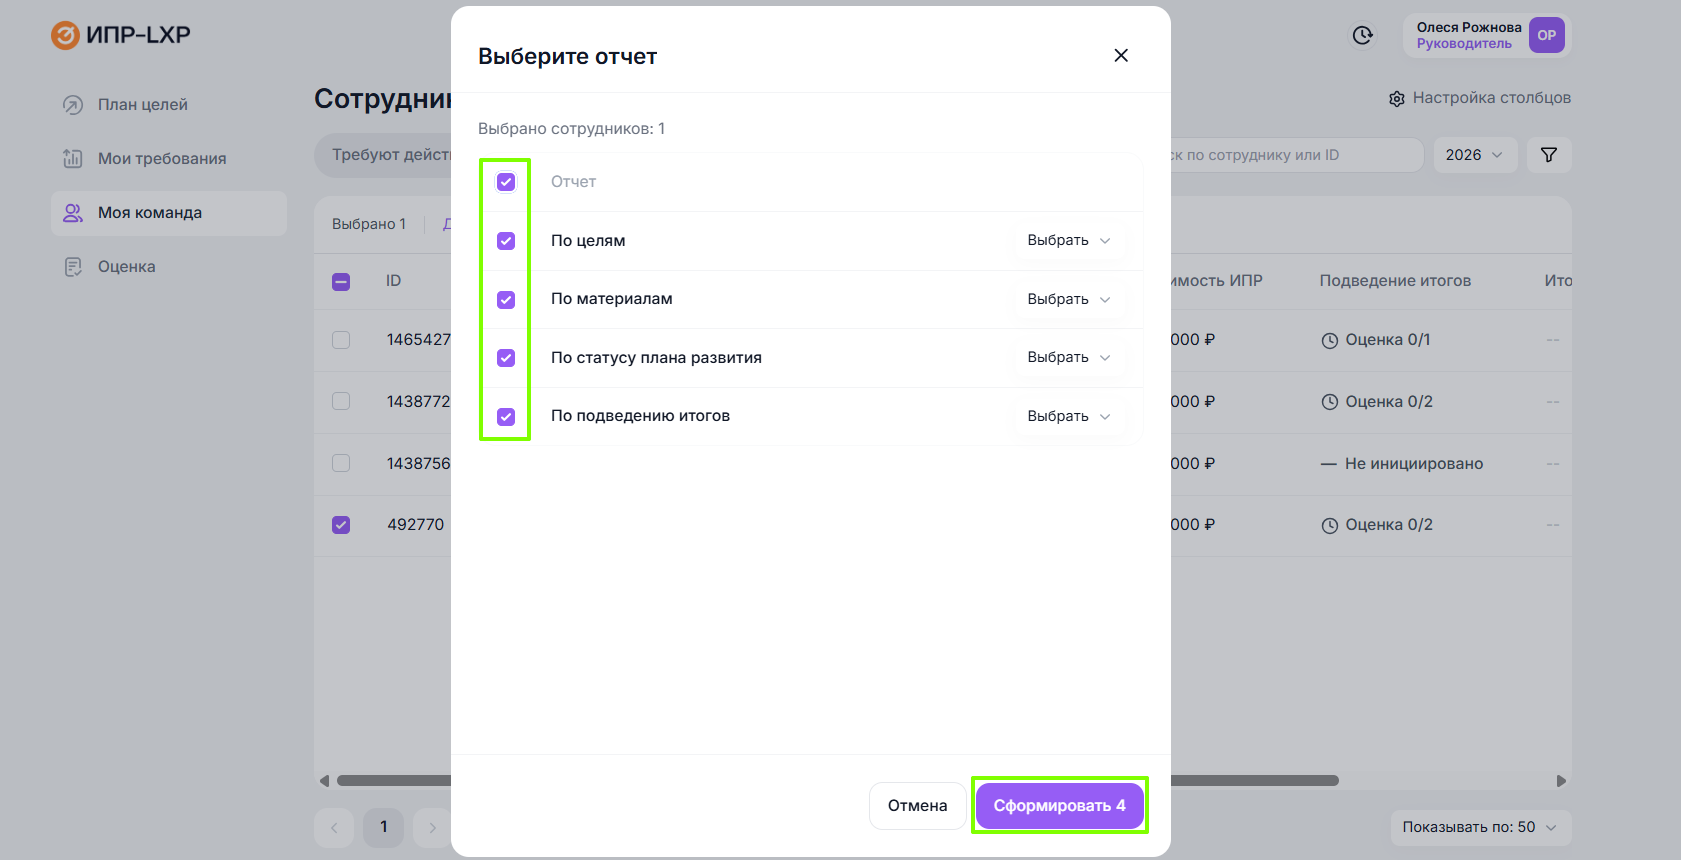
Task: Toggle the table header select-all checkbox
Action: pos(341,282)
